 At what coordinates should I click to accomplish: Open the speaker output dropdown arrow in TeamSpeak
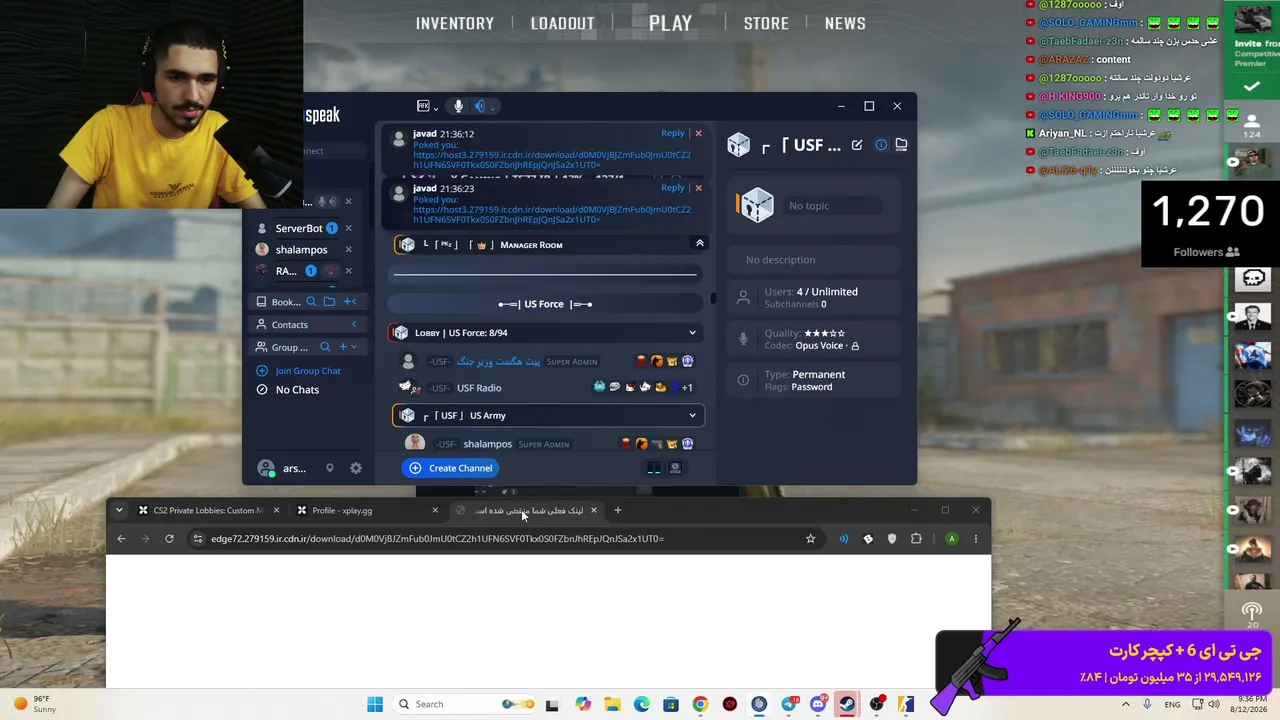point(492,107)
